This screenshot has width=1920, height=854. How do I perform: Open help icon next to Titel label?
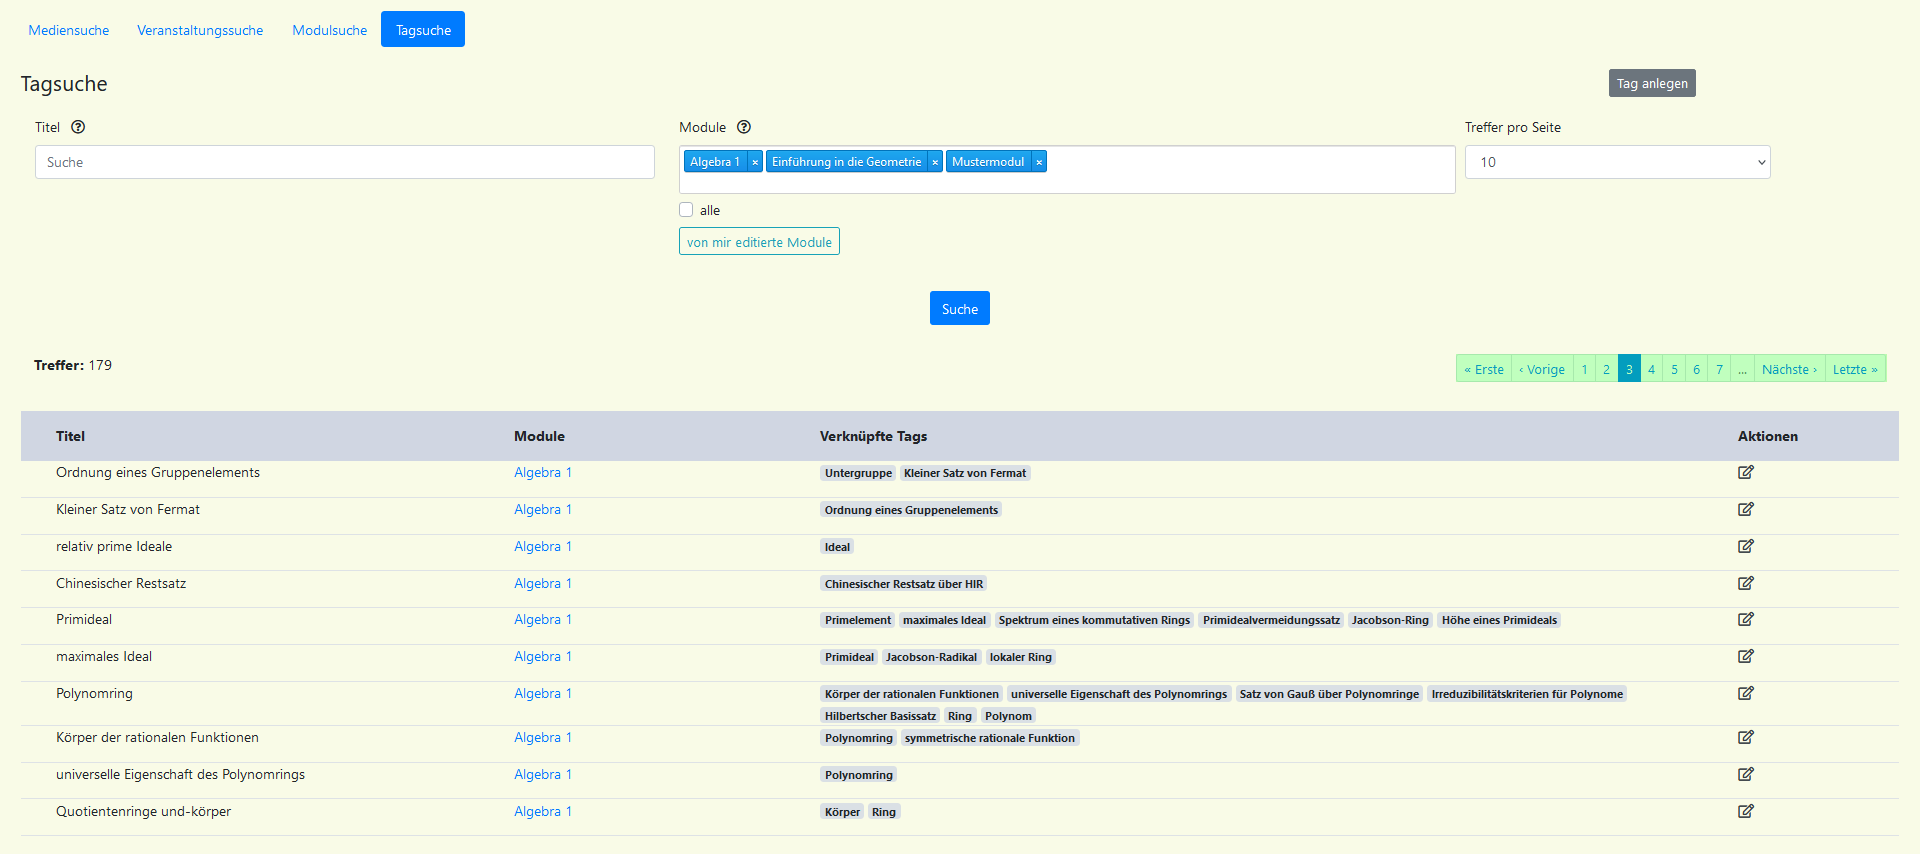[x=78, y=127]
